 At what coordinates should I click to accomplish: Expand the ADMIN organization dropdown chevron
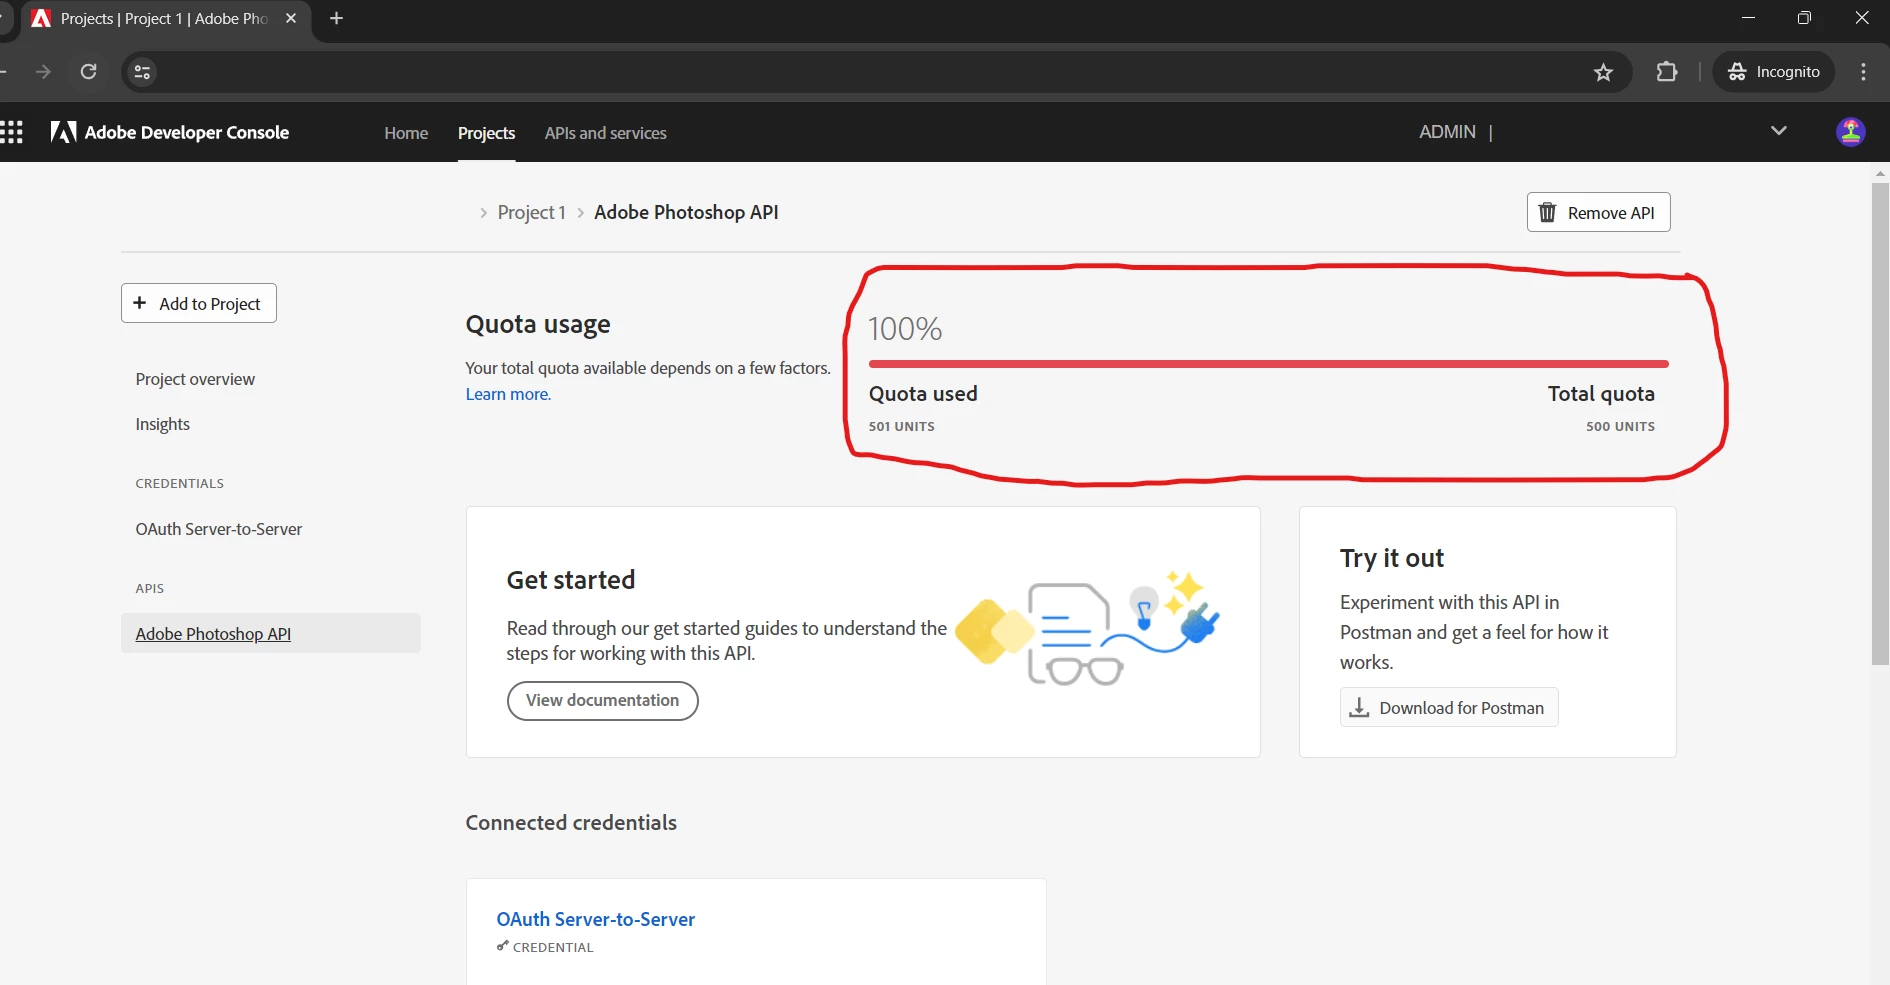1778,131
